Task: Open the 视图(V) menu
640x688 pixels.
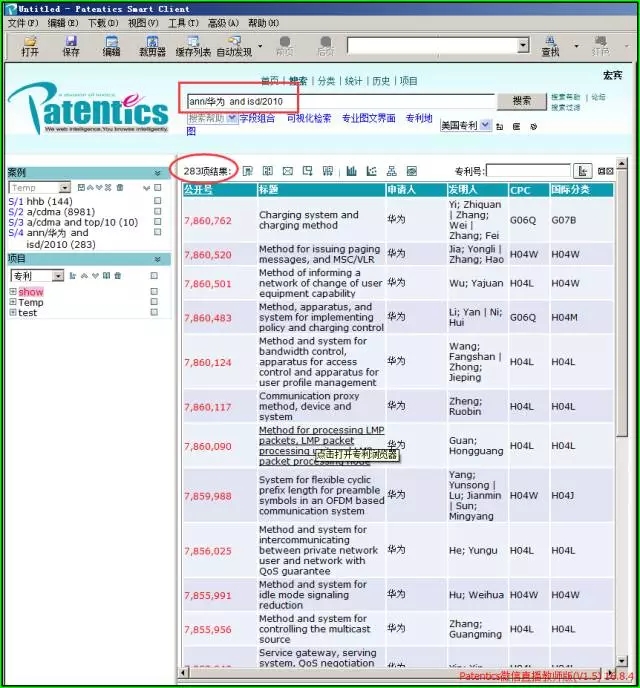Action: (x=142, y=23)
